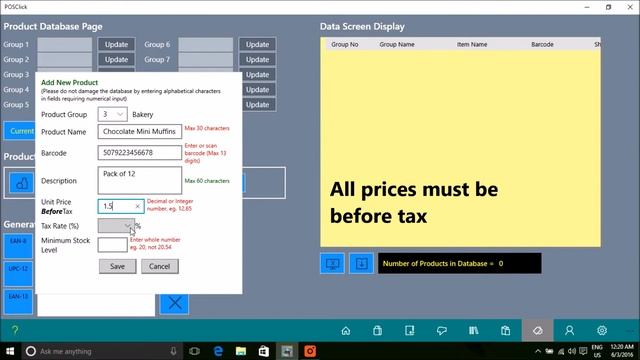
Task: Open the Windows Start menu
Action: point(10,351)
